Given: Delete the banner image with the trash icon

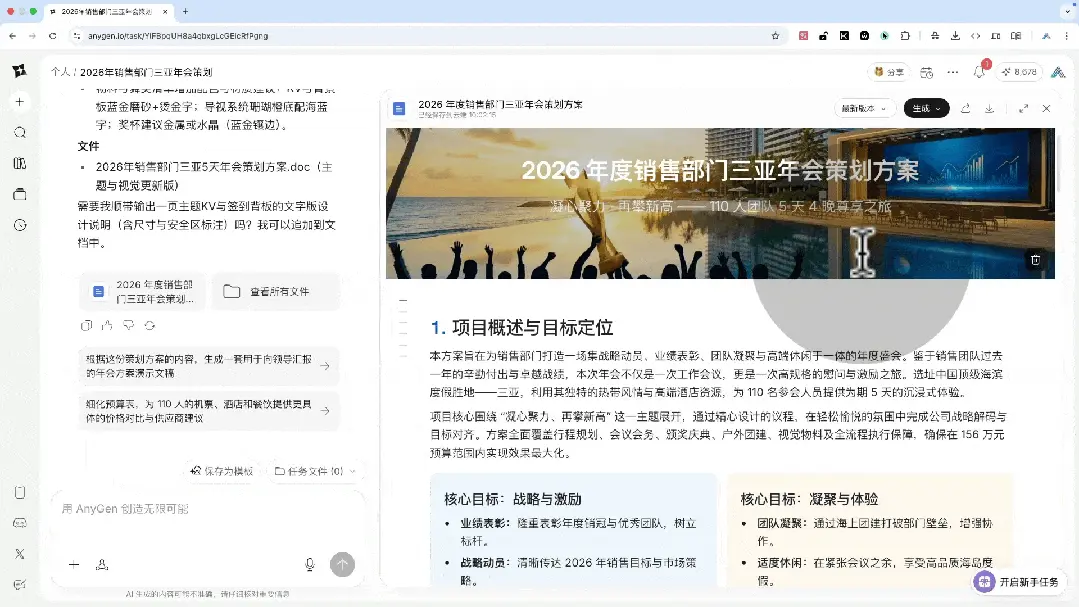Looking at the screenshot, I should (1035, 258).
